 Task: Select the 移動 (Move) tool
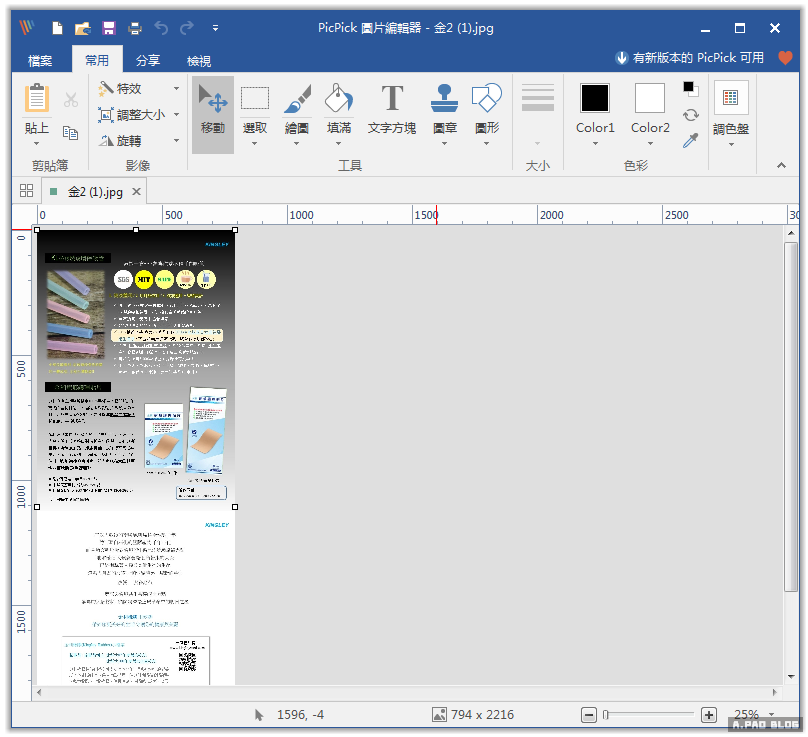[212, 108]
